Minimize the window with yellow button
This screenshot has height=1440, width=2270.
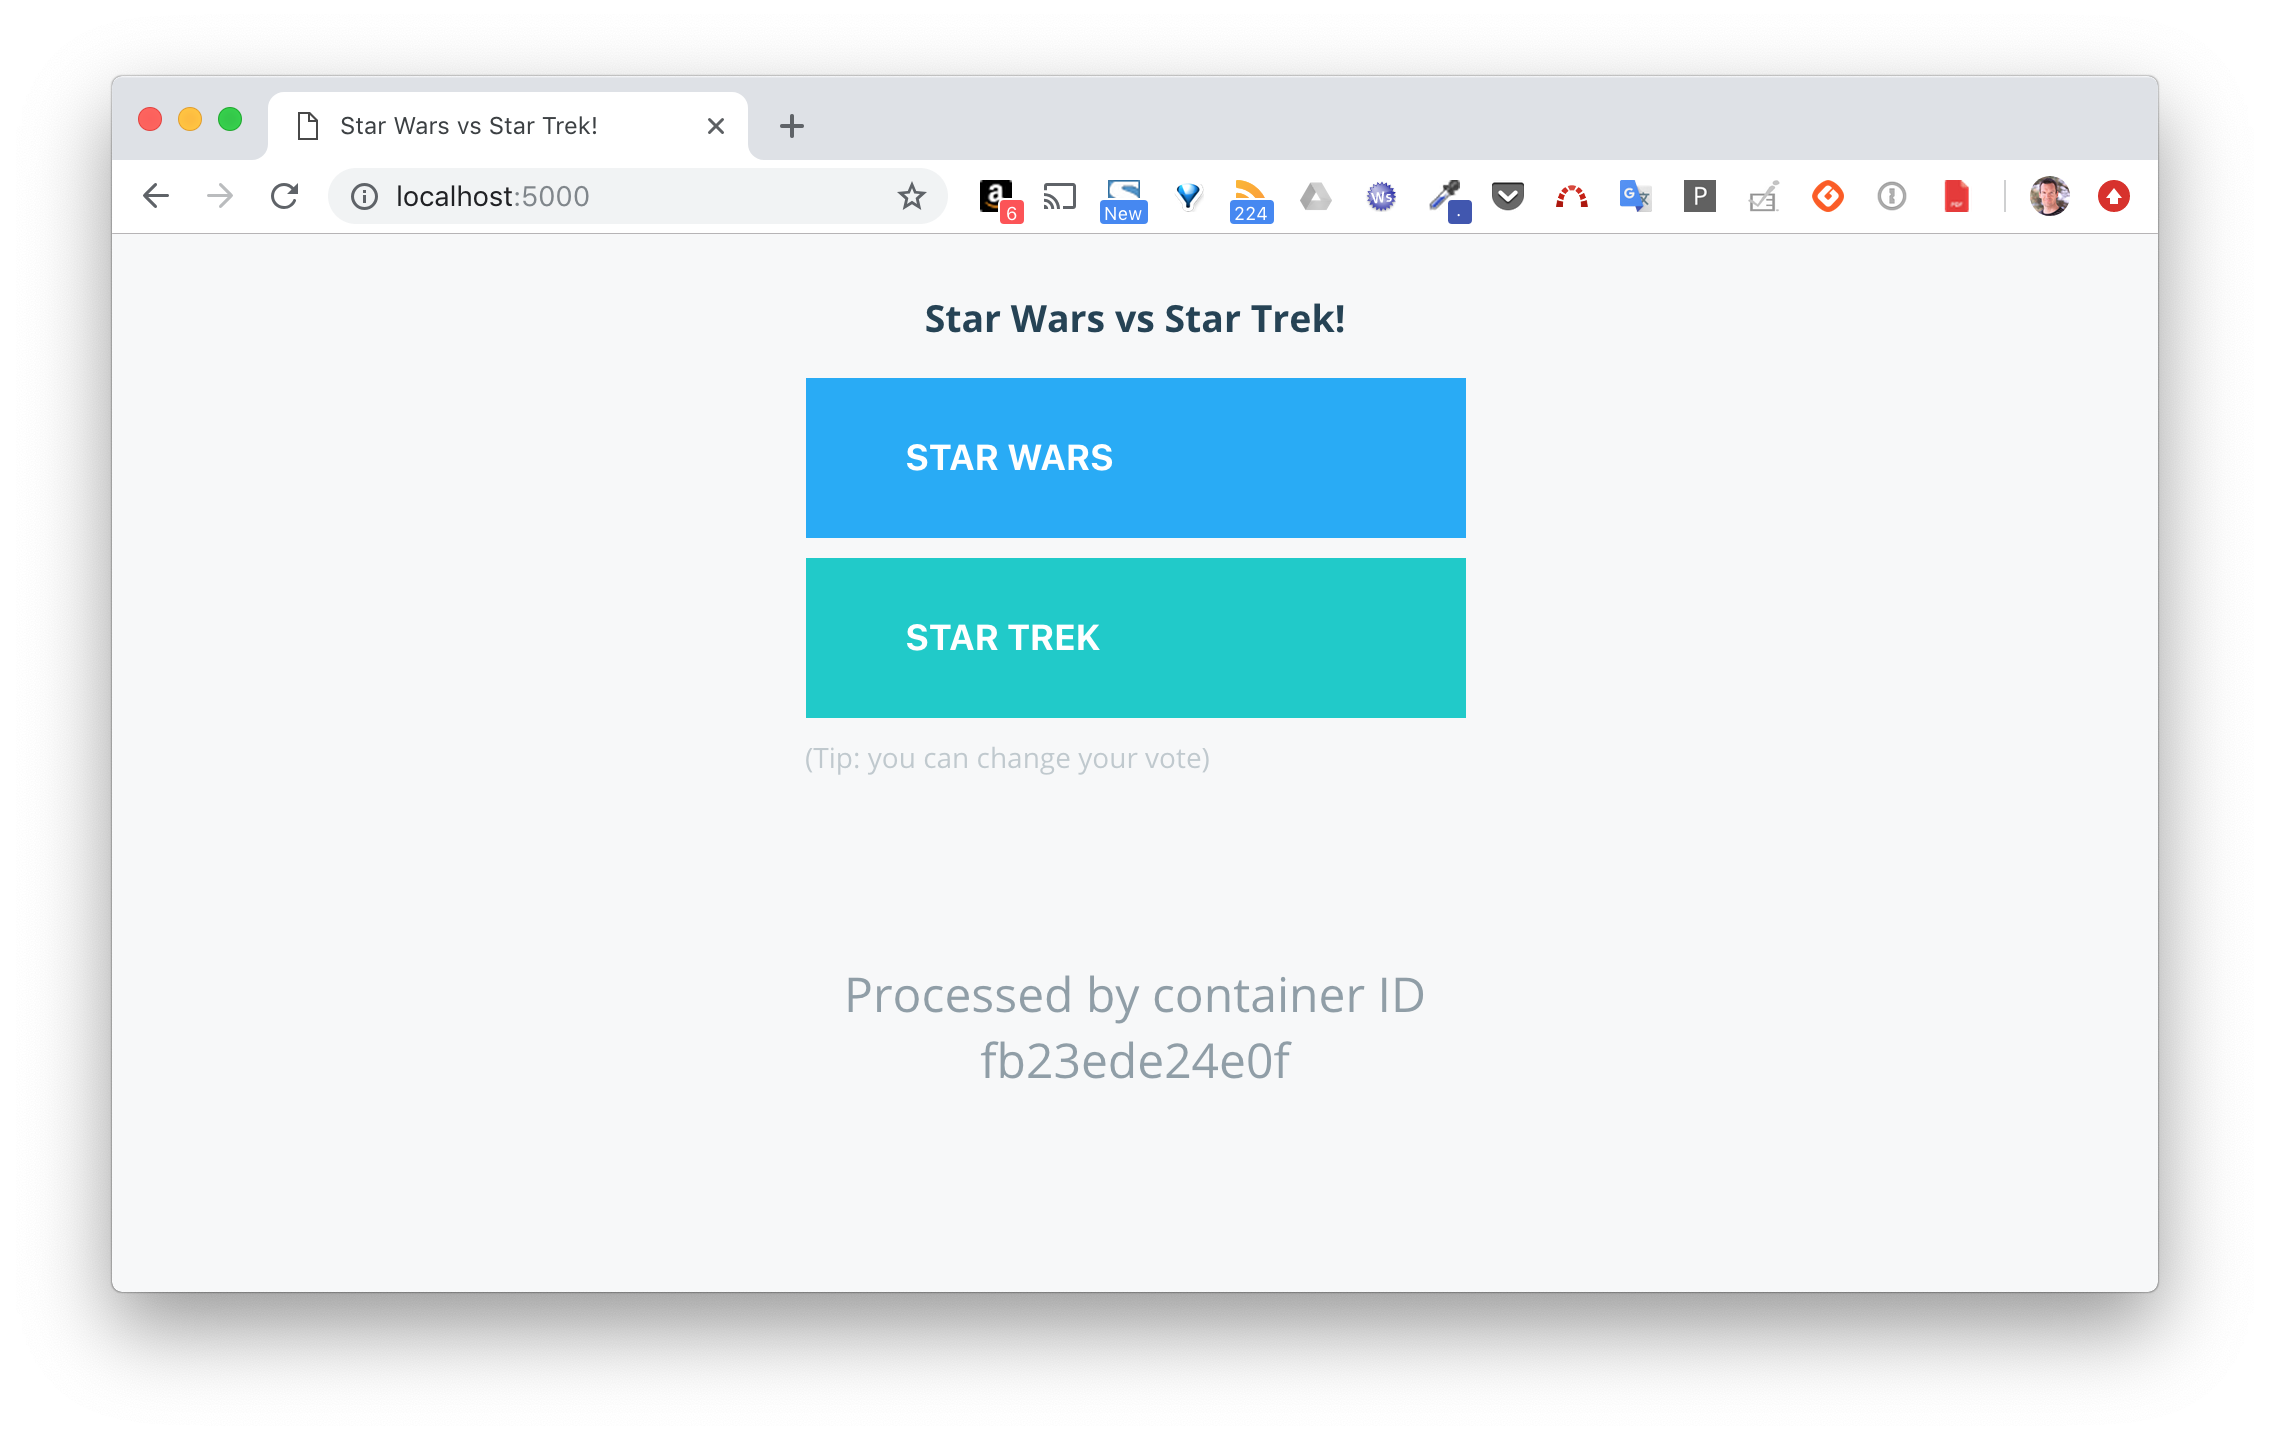click(x=190, y=120)
